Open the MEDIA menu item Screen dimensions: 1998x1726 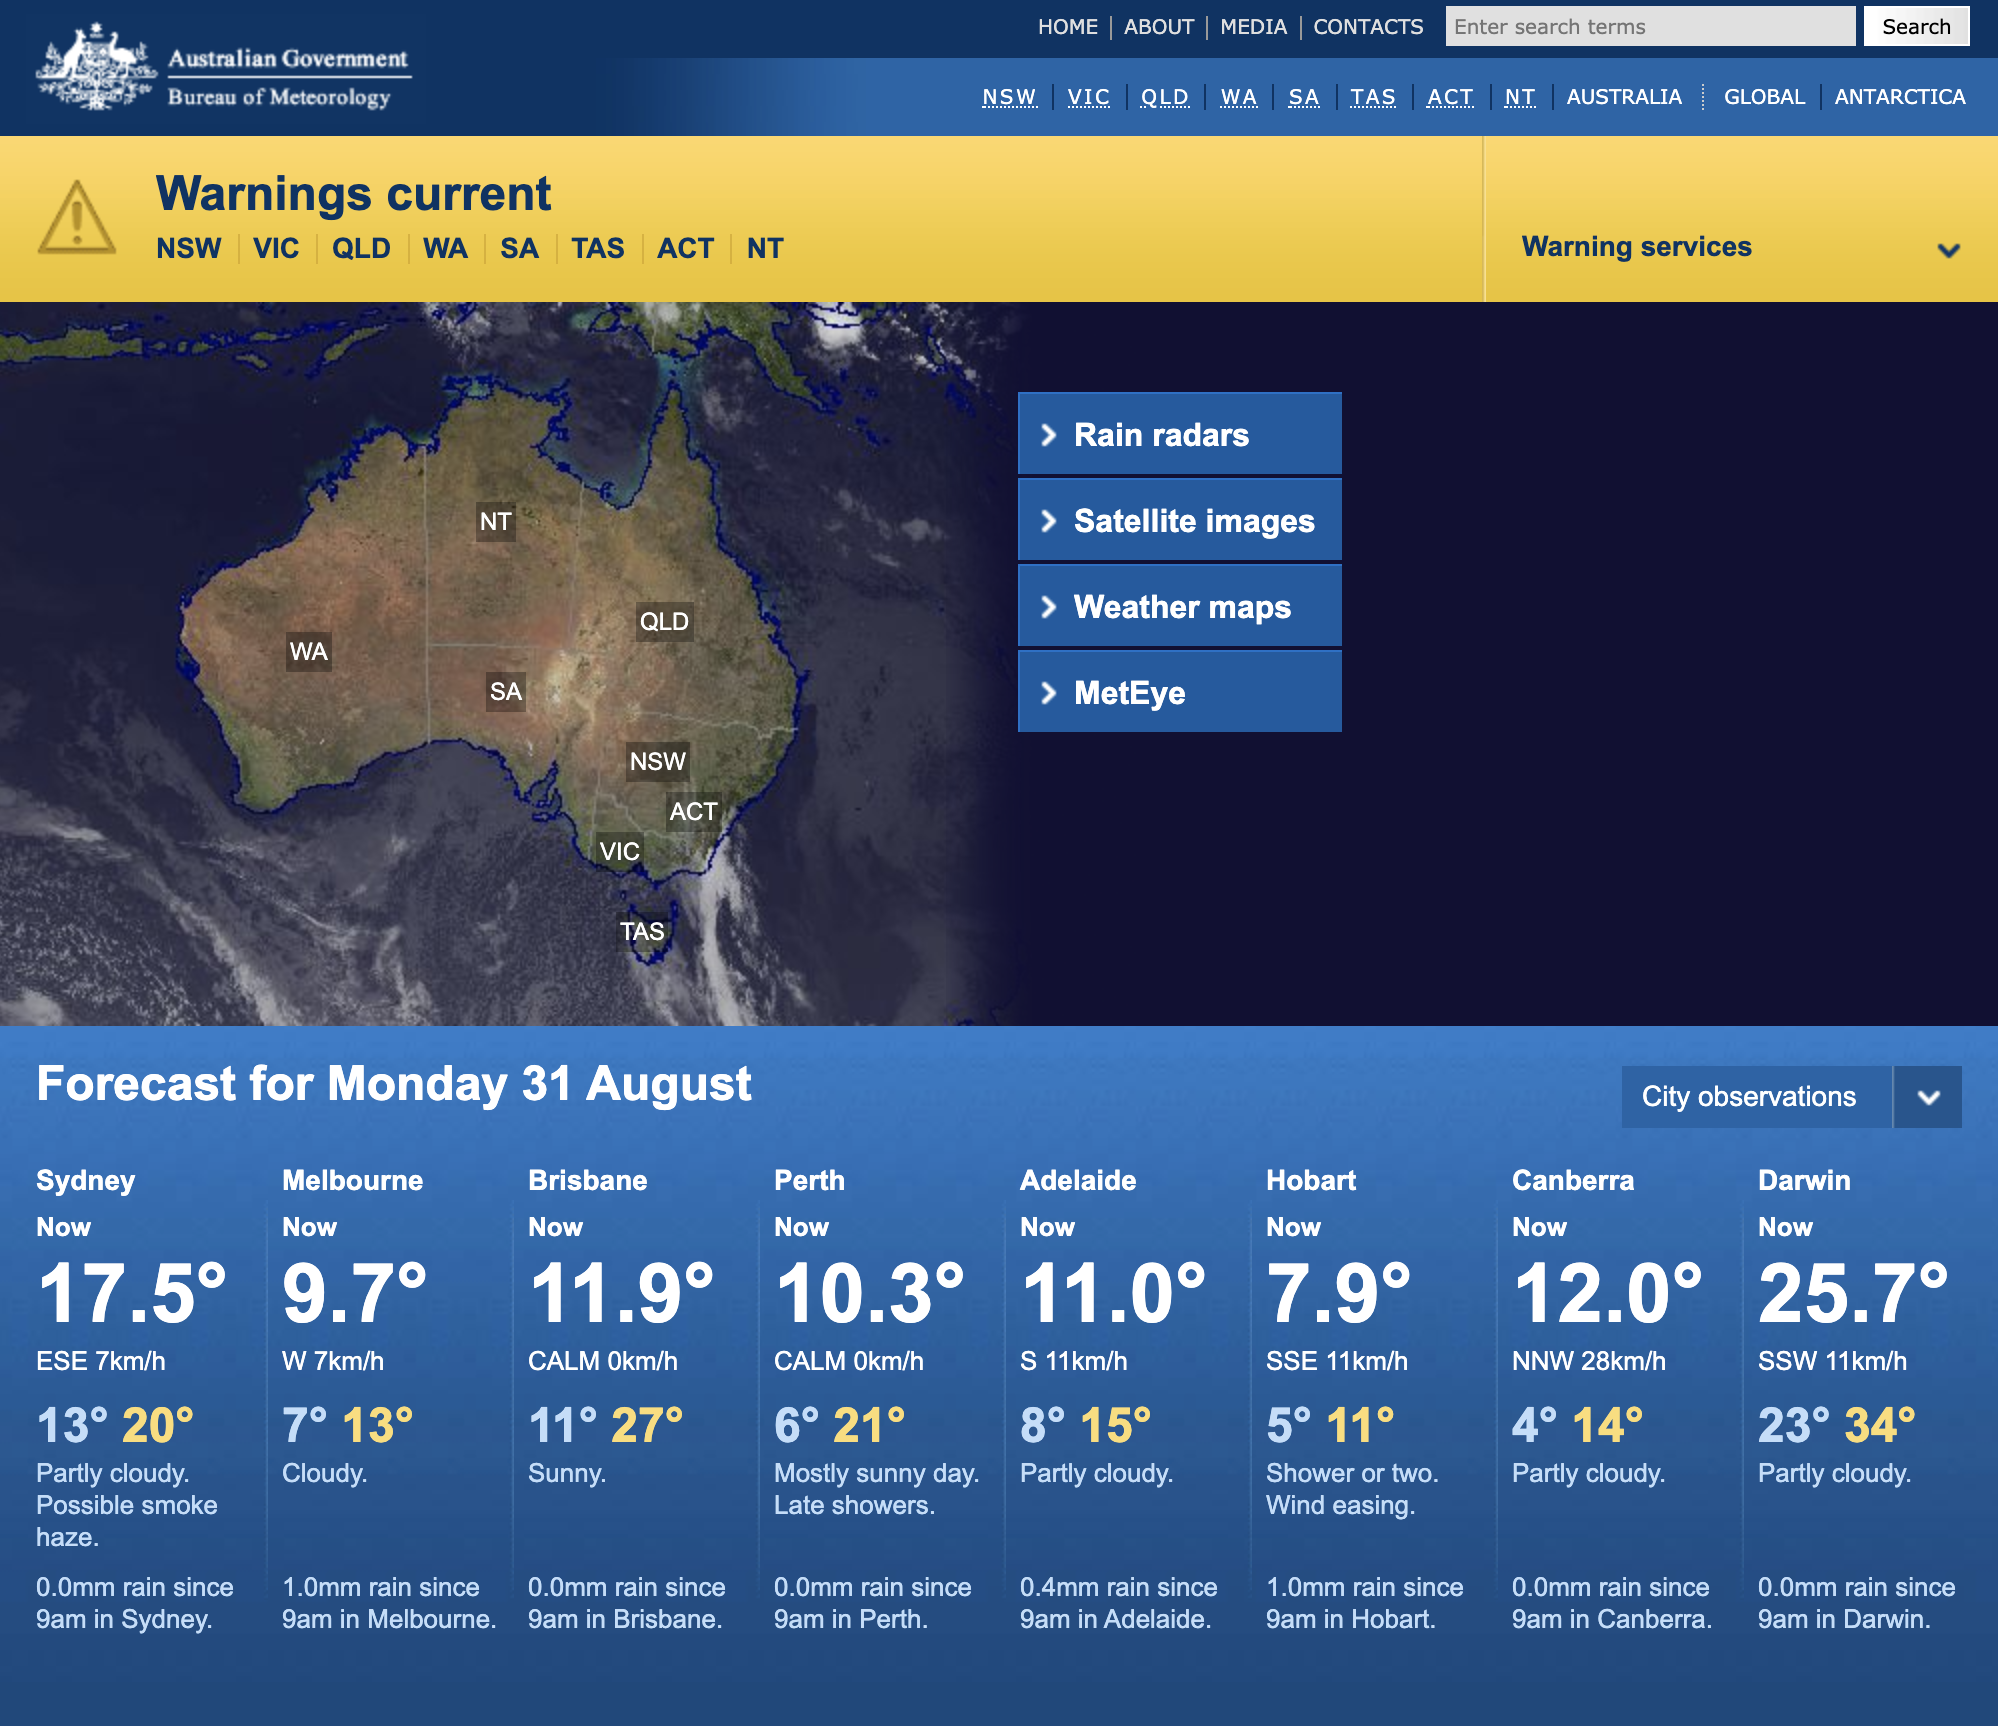click(1252, 26)
